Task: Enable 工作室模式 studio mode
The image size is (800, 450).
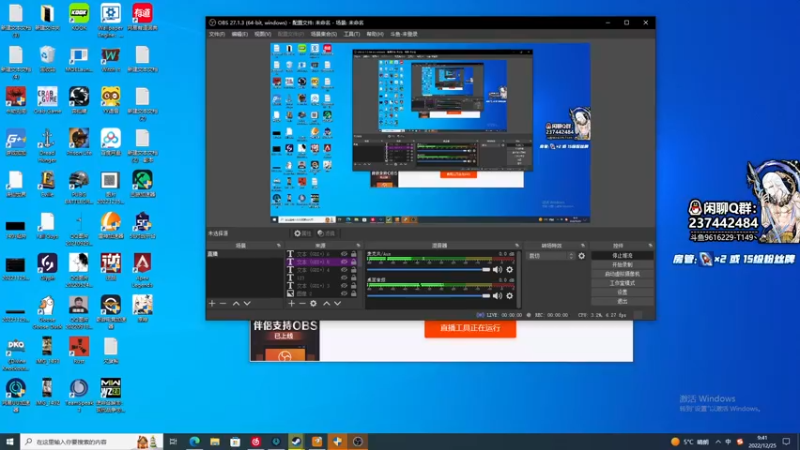Action: (x=622, y=283)
